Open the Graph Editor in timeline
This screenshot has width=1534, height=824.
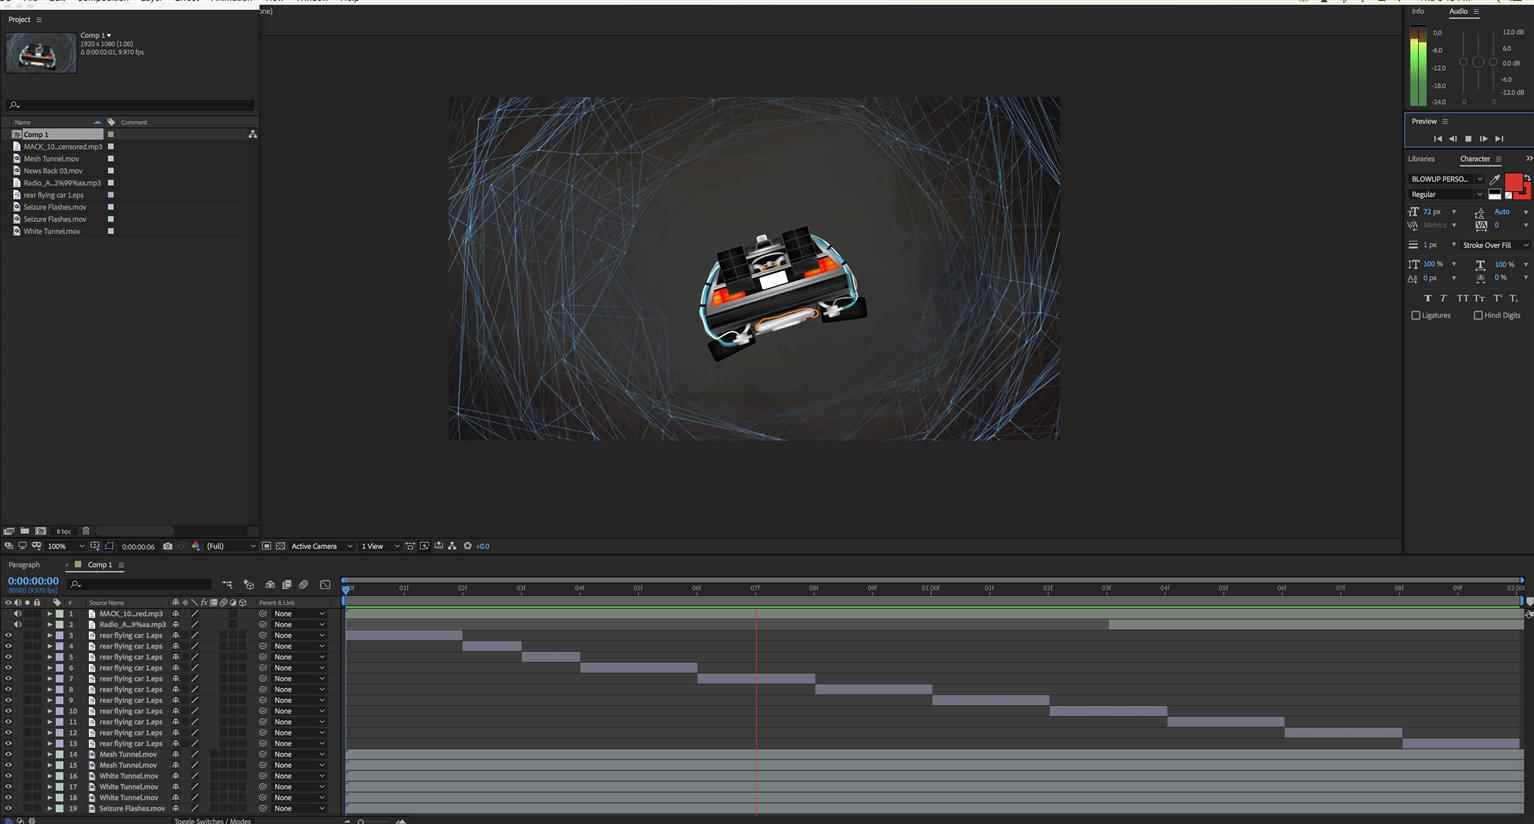click(x=325, y=584)
